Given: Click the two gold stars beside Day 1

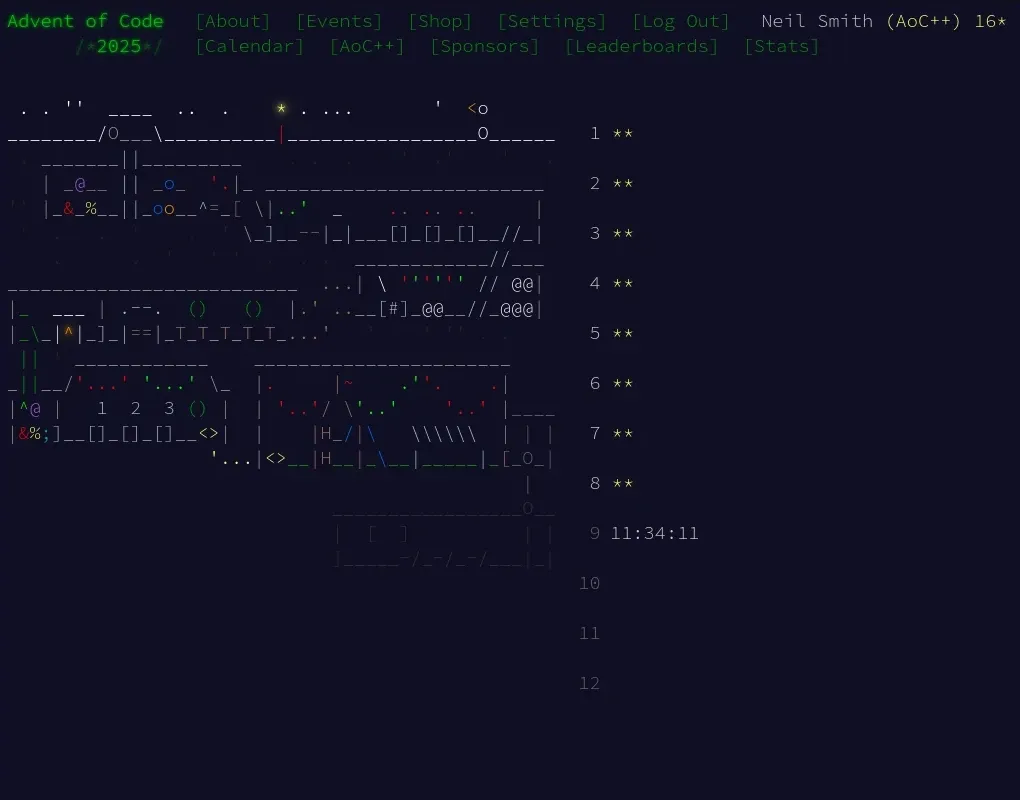Looking at the screenshot, I should 622,132.
